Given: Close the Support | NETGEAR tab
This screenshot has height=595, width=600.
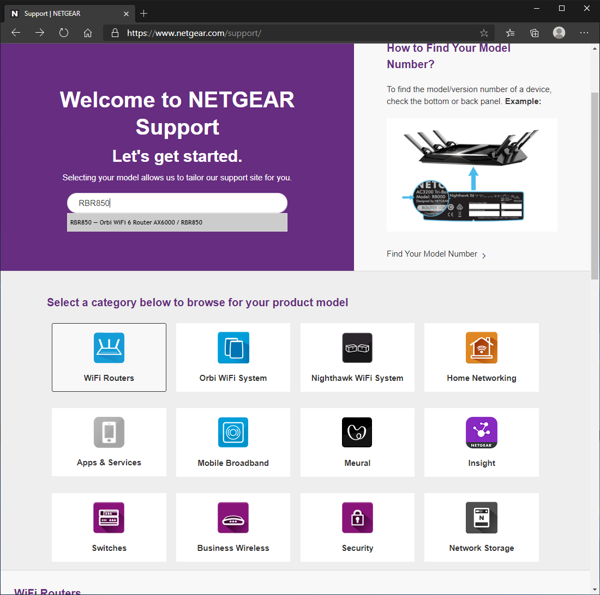Looking at the screenshot, I should coord(126,14).
